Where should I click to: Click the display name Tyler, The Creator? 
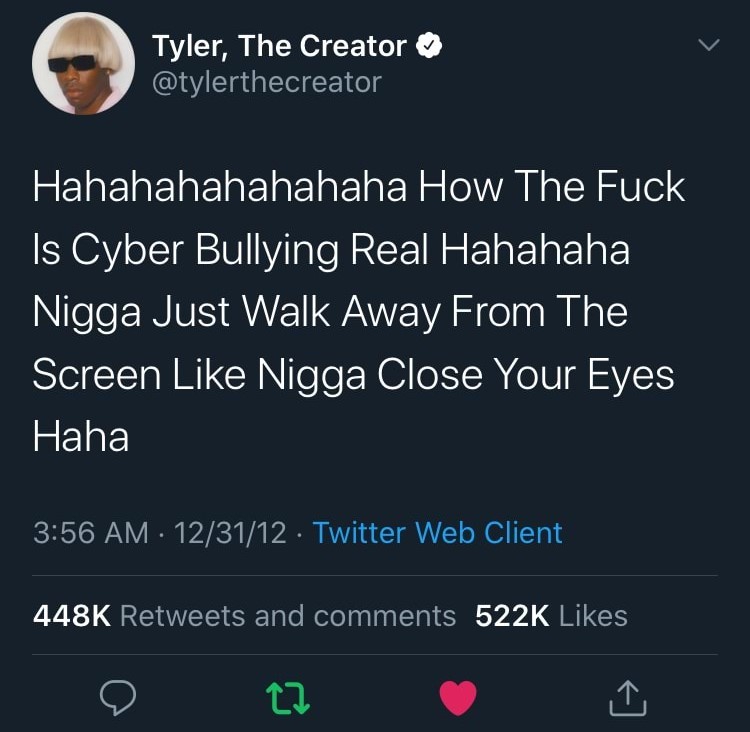point(279,46)
